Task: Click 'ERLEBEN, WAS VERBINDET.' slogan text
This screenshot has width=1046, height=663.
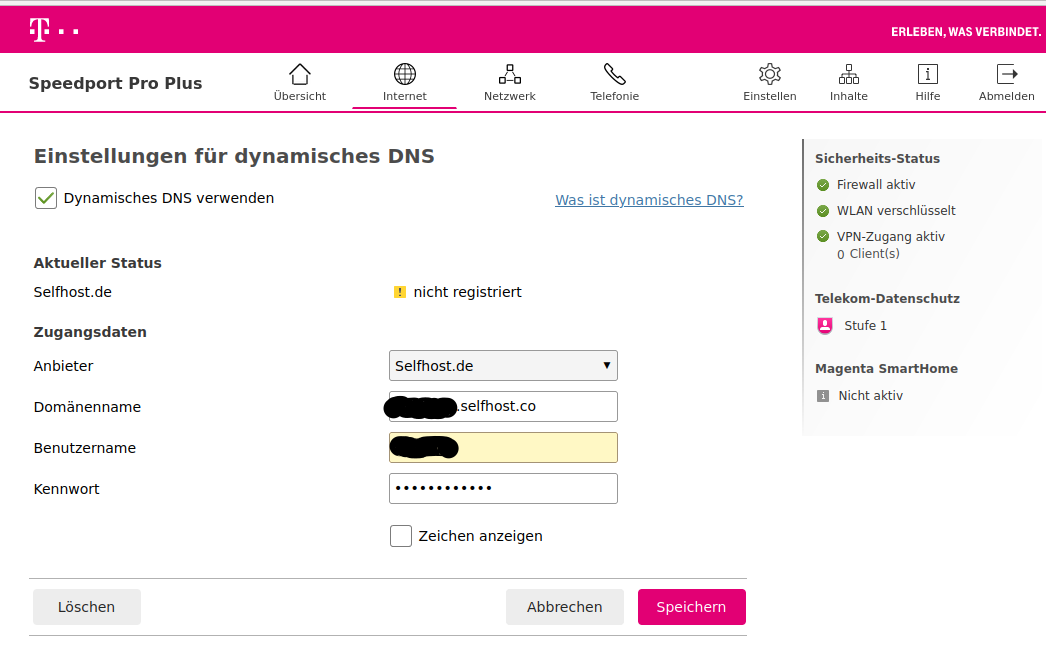Action: click(x=965, y=32)
